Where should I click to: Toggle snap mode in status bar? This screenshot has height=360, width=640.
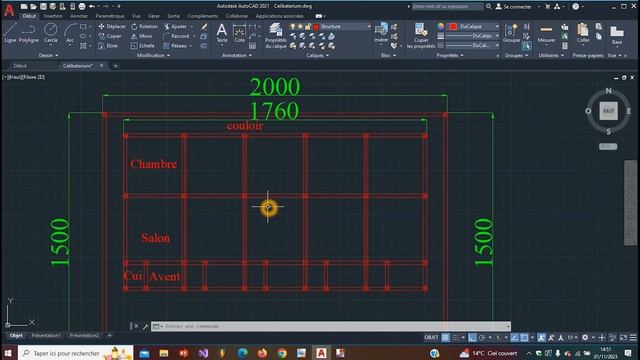[455, 338]
